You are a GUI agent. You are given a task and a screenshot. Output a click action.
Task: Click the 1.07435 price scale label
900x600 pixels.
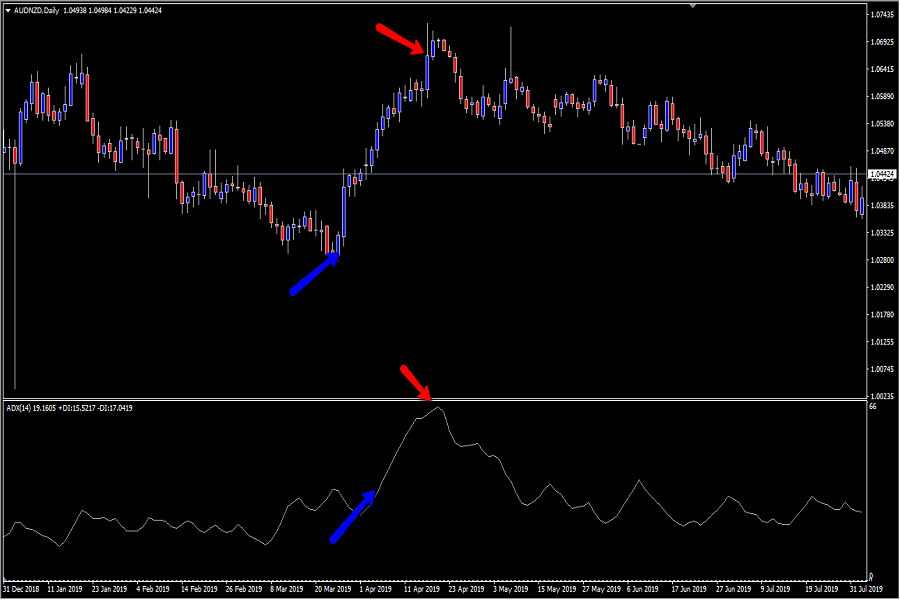tap(883, 14)
